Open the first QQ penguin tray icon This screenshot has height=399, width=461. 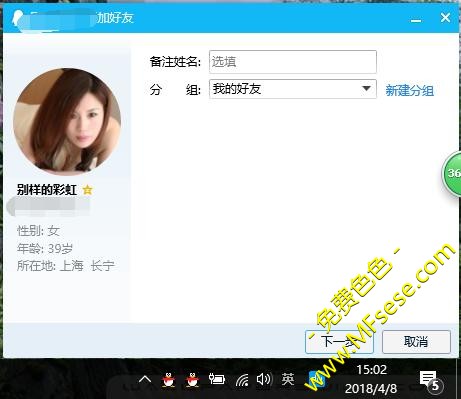tap(168, 380)
